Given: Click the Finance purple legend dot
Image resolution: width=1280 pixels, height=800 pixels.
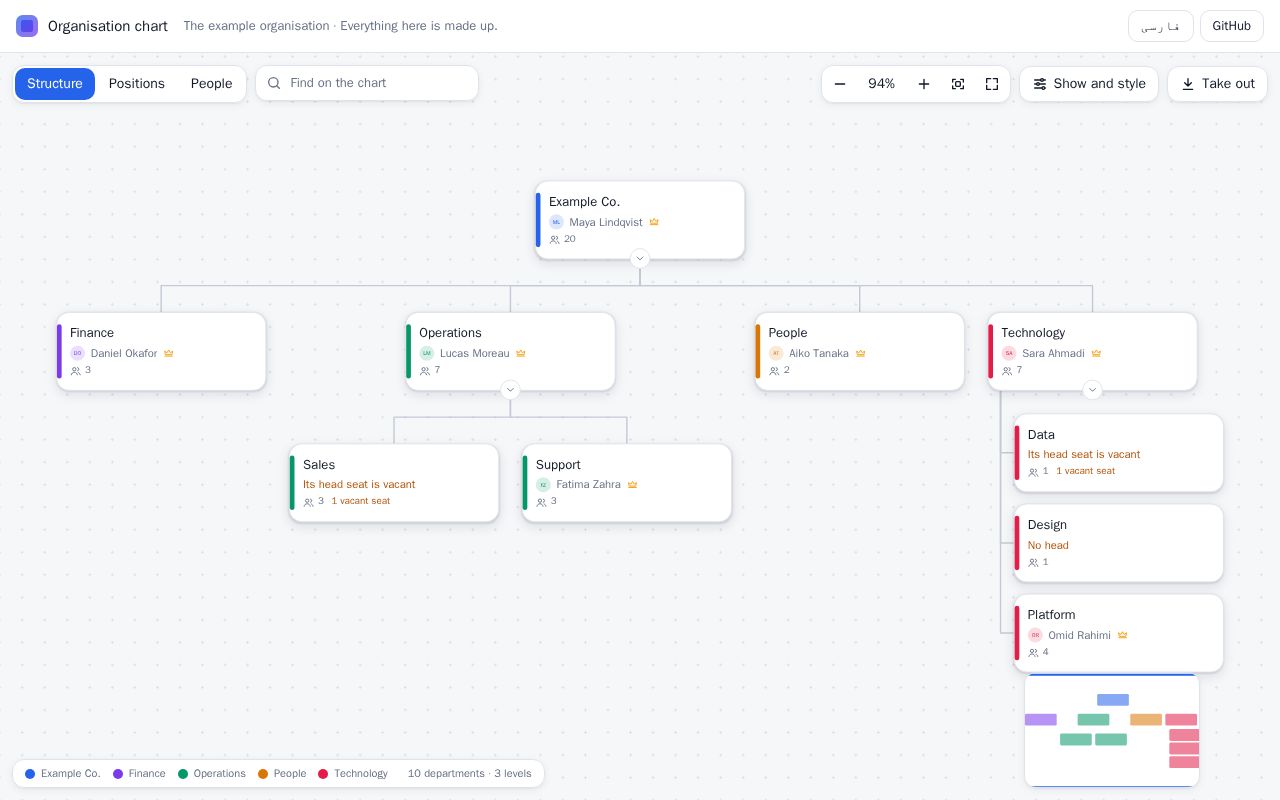Looking at the screenshot, I should coord(118,774).
